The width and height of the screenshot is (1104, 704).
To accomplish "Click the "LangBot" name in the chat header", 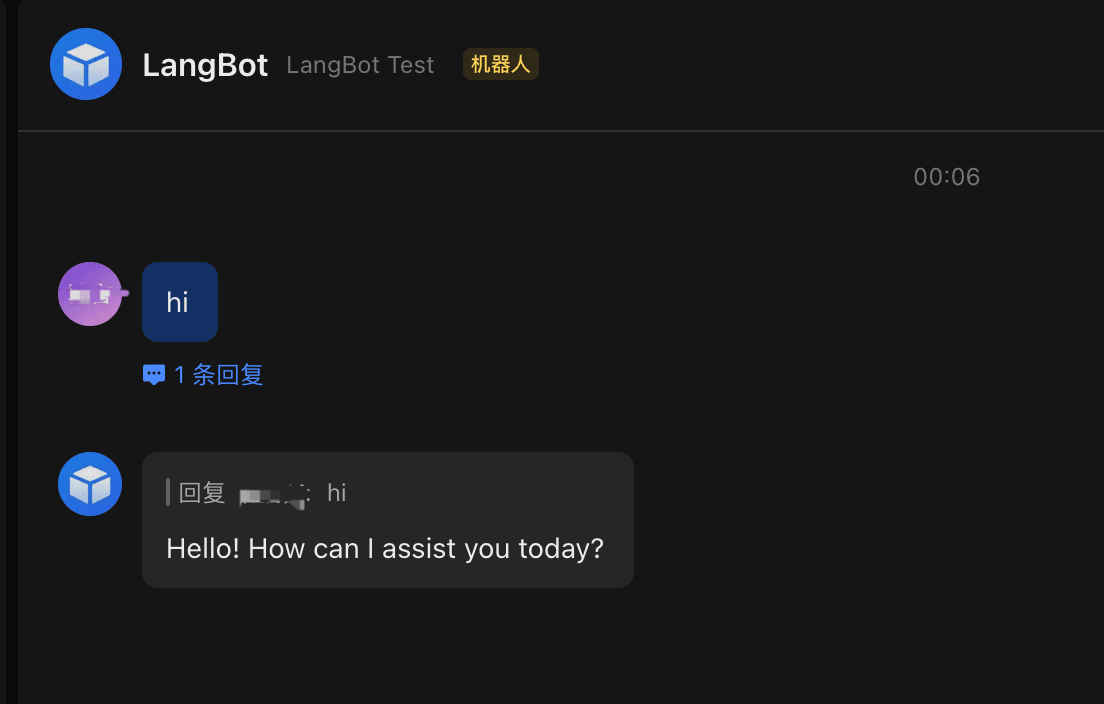I will 205,64.
